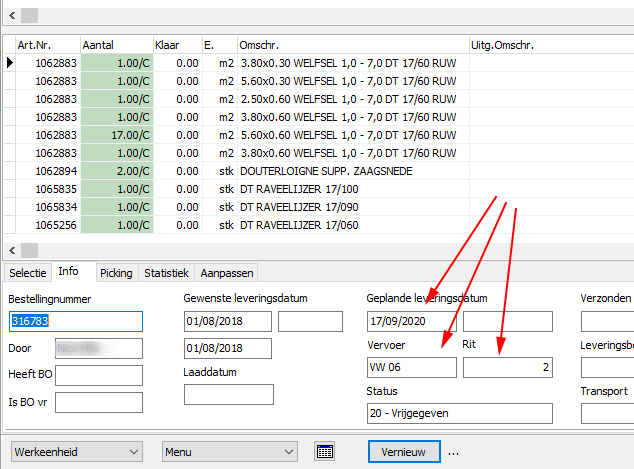The height and width of the screenshot is (469, 634).
Task: Click the Geplande leveringsdatum field 17/09/2020
Action: coord(412,321)
